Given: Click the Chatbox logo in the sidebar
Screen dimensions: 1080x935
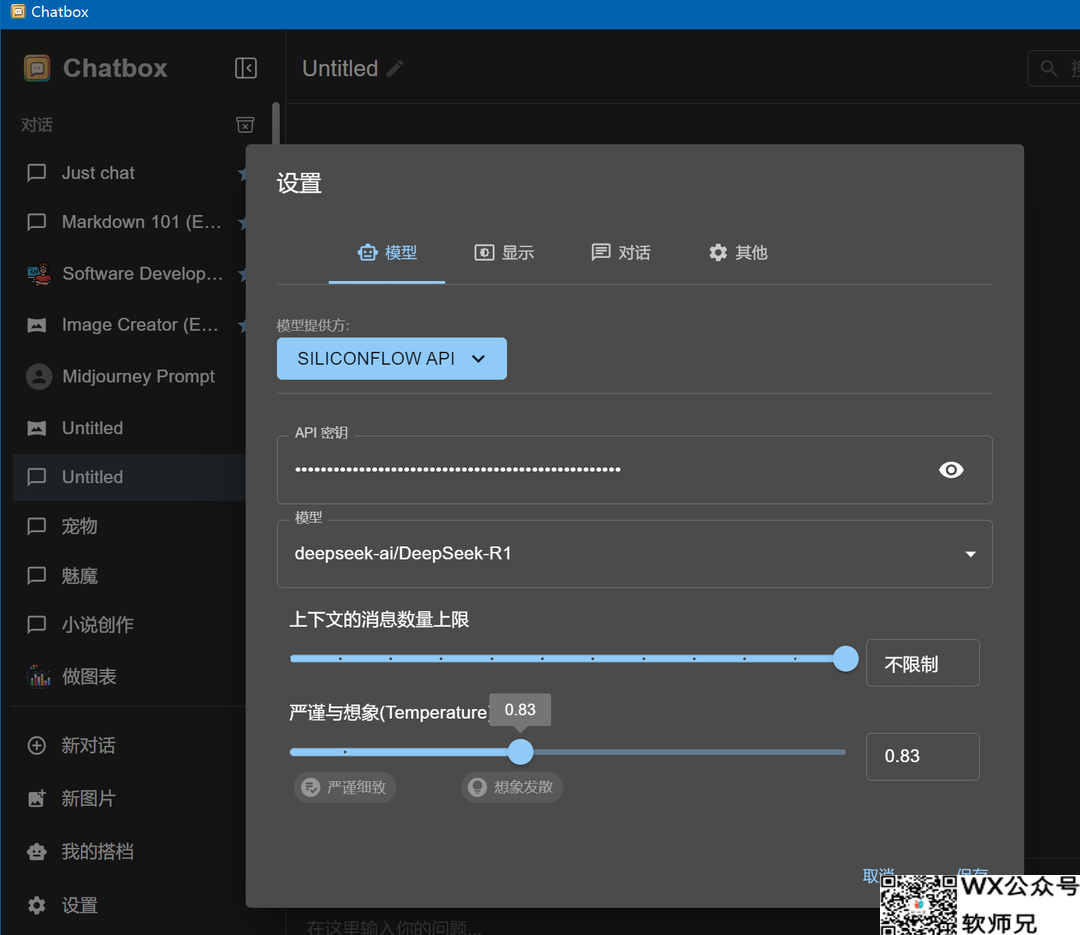Looking at the screenshot, I should coord(37,68).
